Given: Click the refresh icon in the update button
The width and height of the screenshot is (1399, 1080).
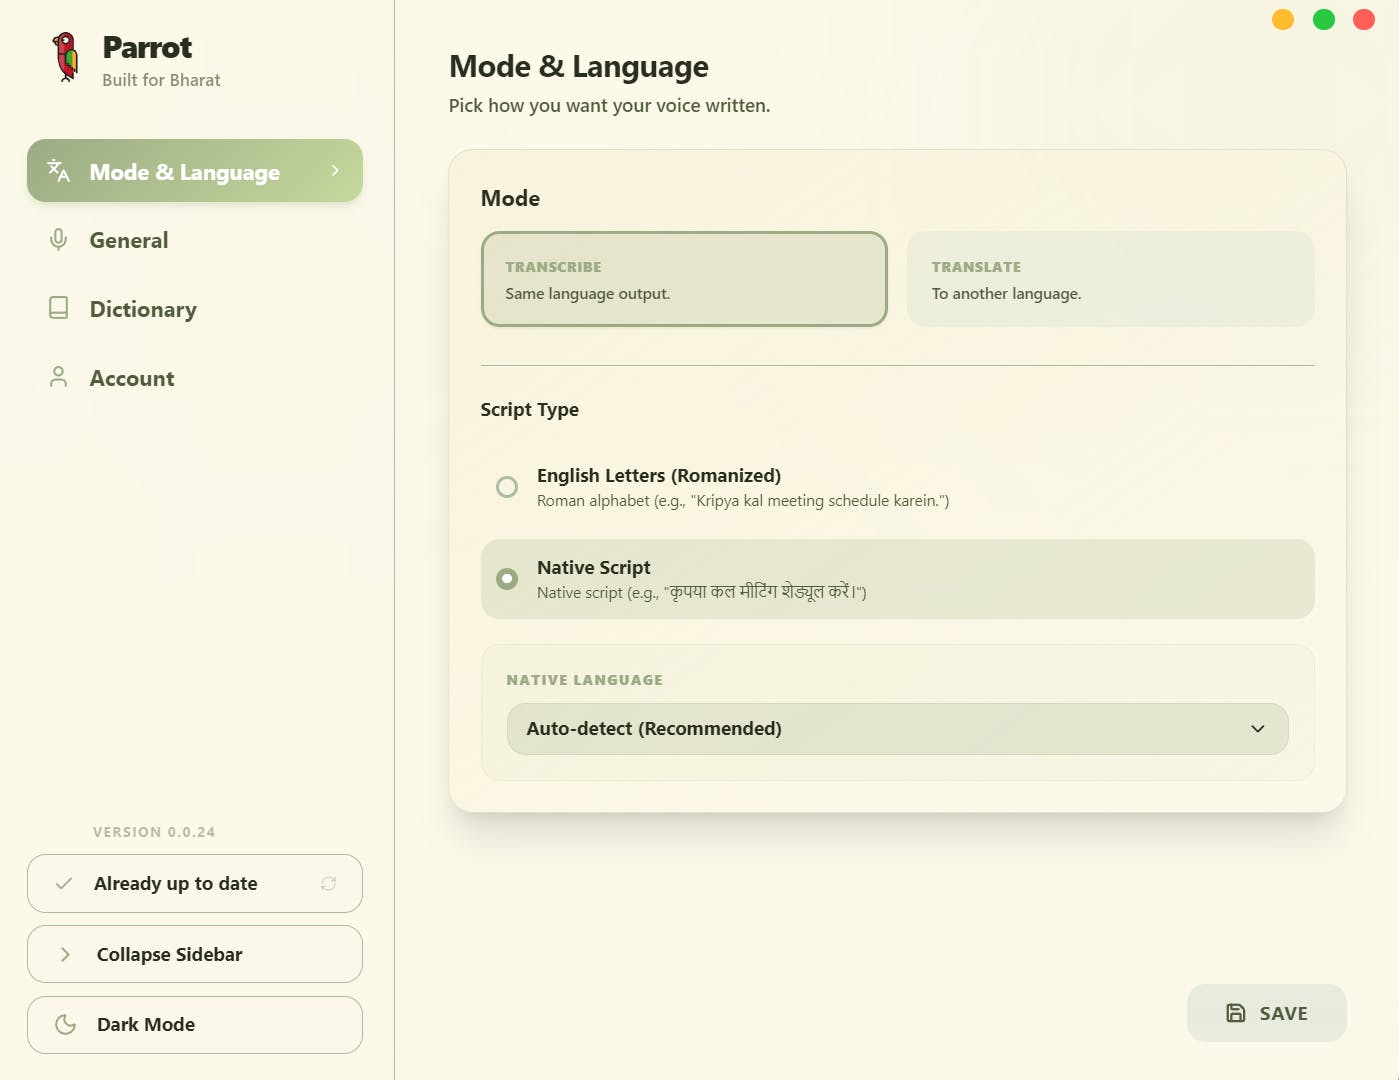Looking at the screenshot, I should [x=328, y=884].
